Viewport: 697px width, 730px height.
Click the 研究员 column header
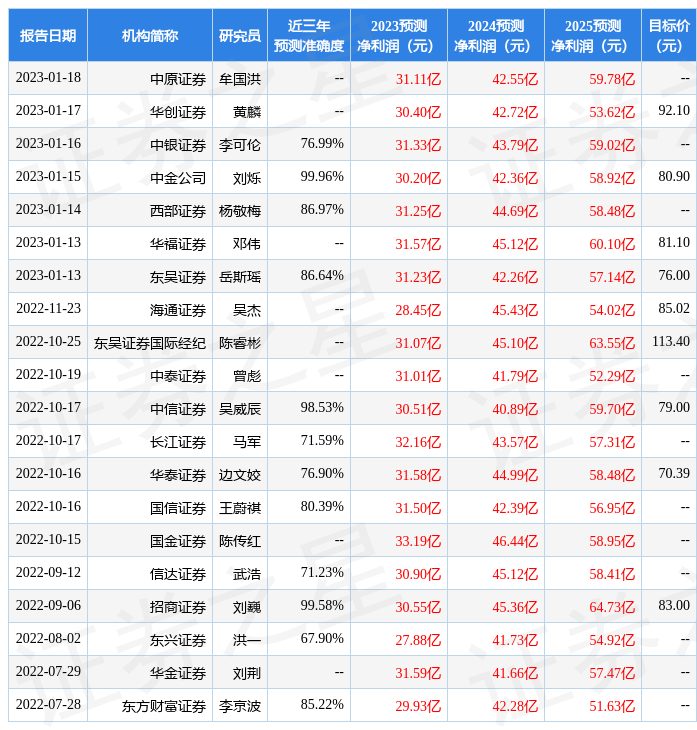240,35
